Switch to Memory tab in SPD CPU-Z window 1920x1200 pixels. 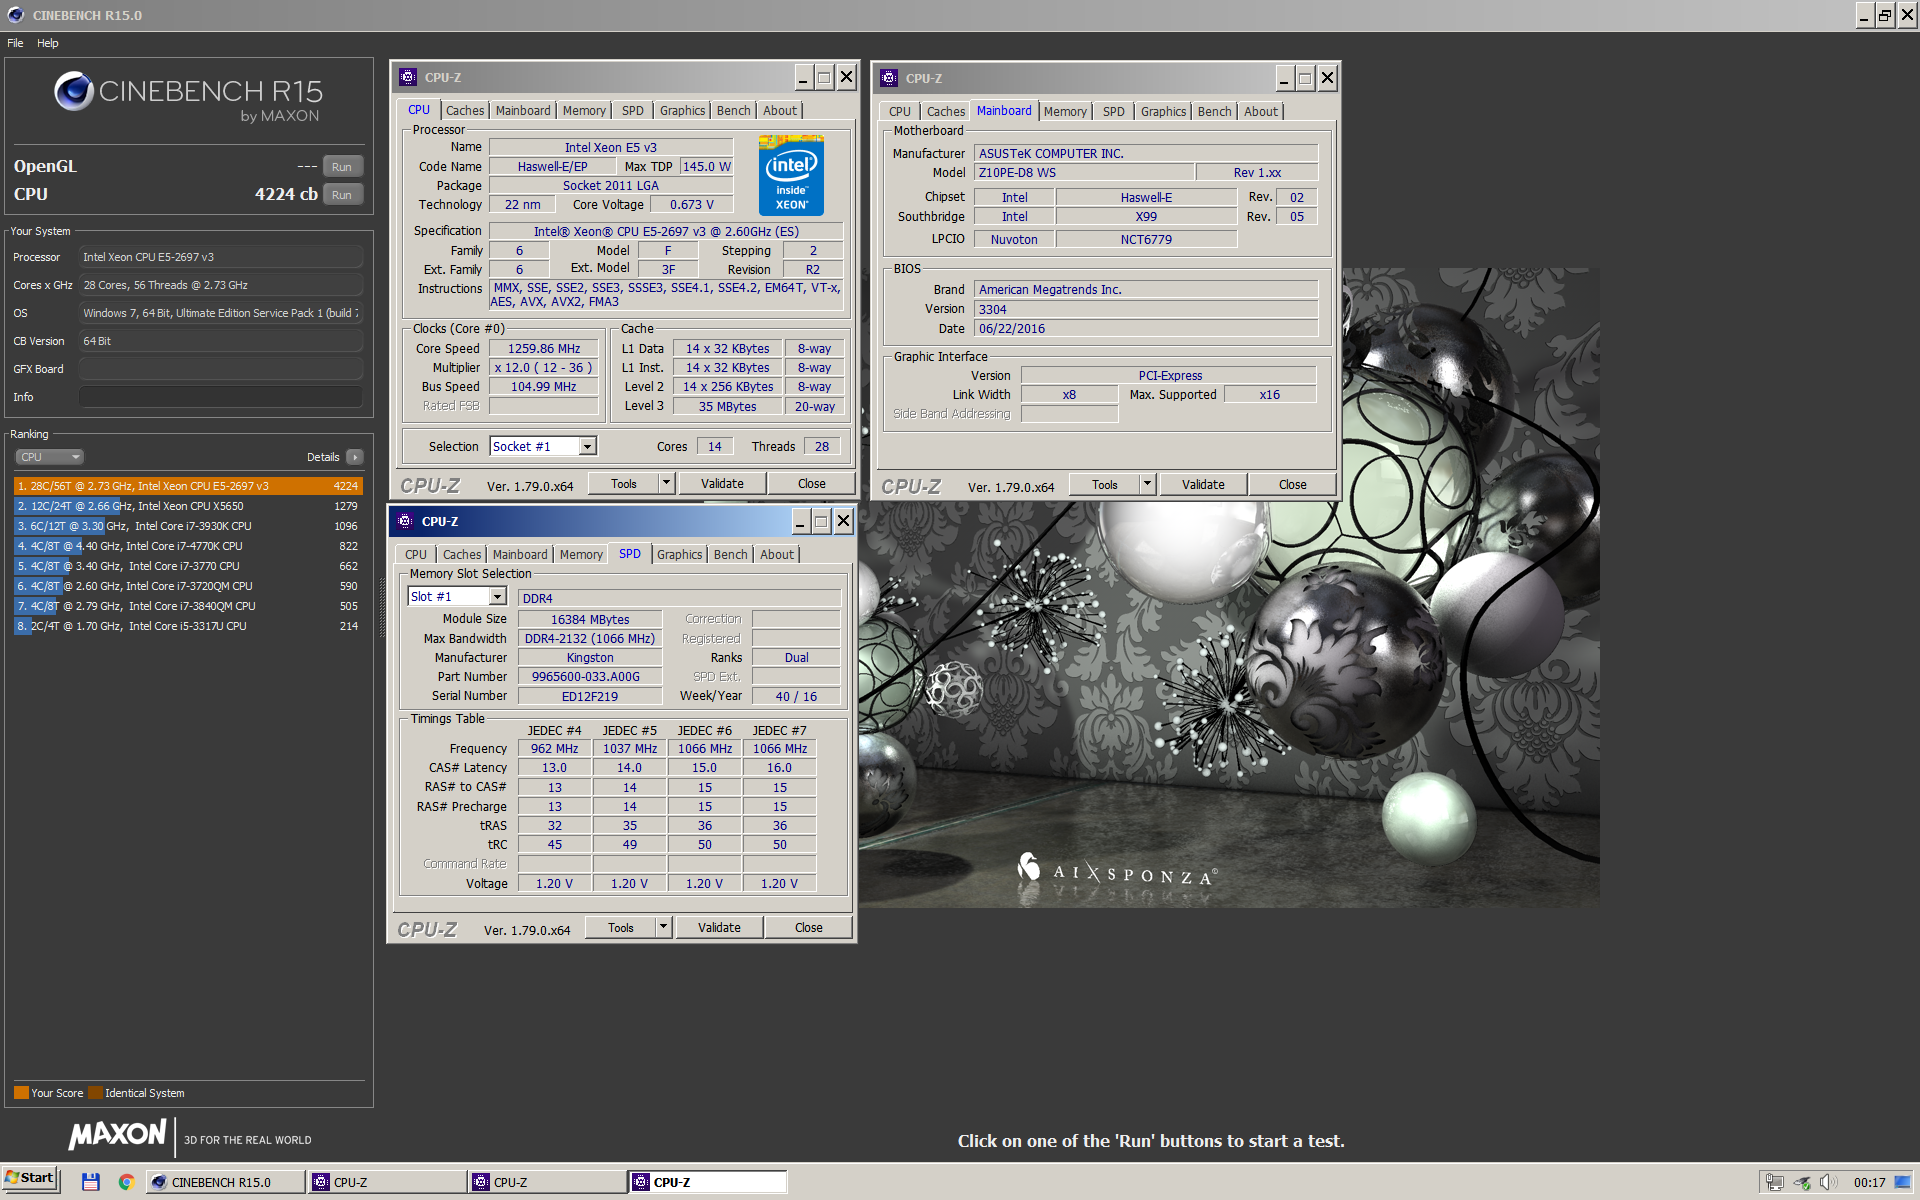581,555
